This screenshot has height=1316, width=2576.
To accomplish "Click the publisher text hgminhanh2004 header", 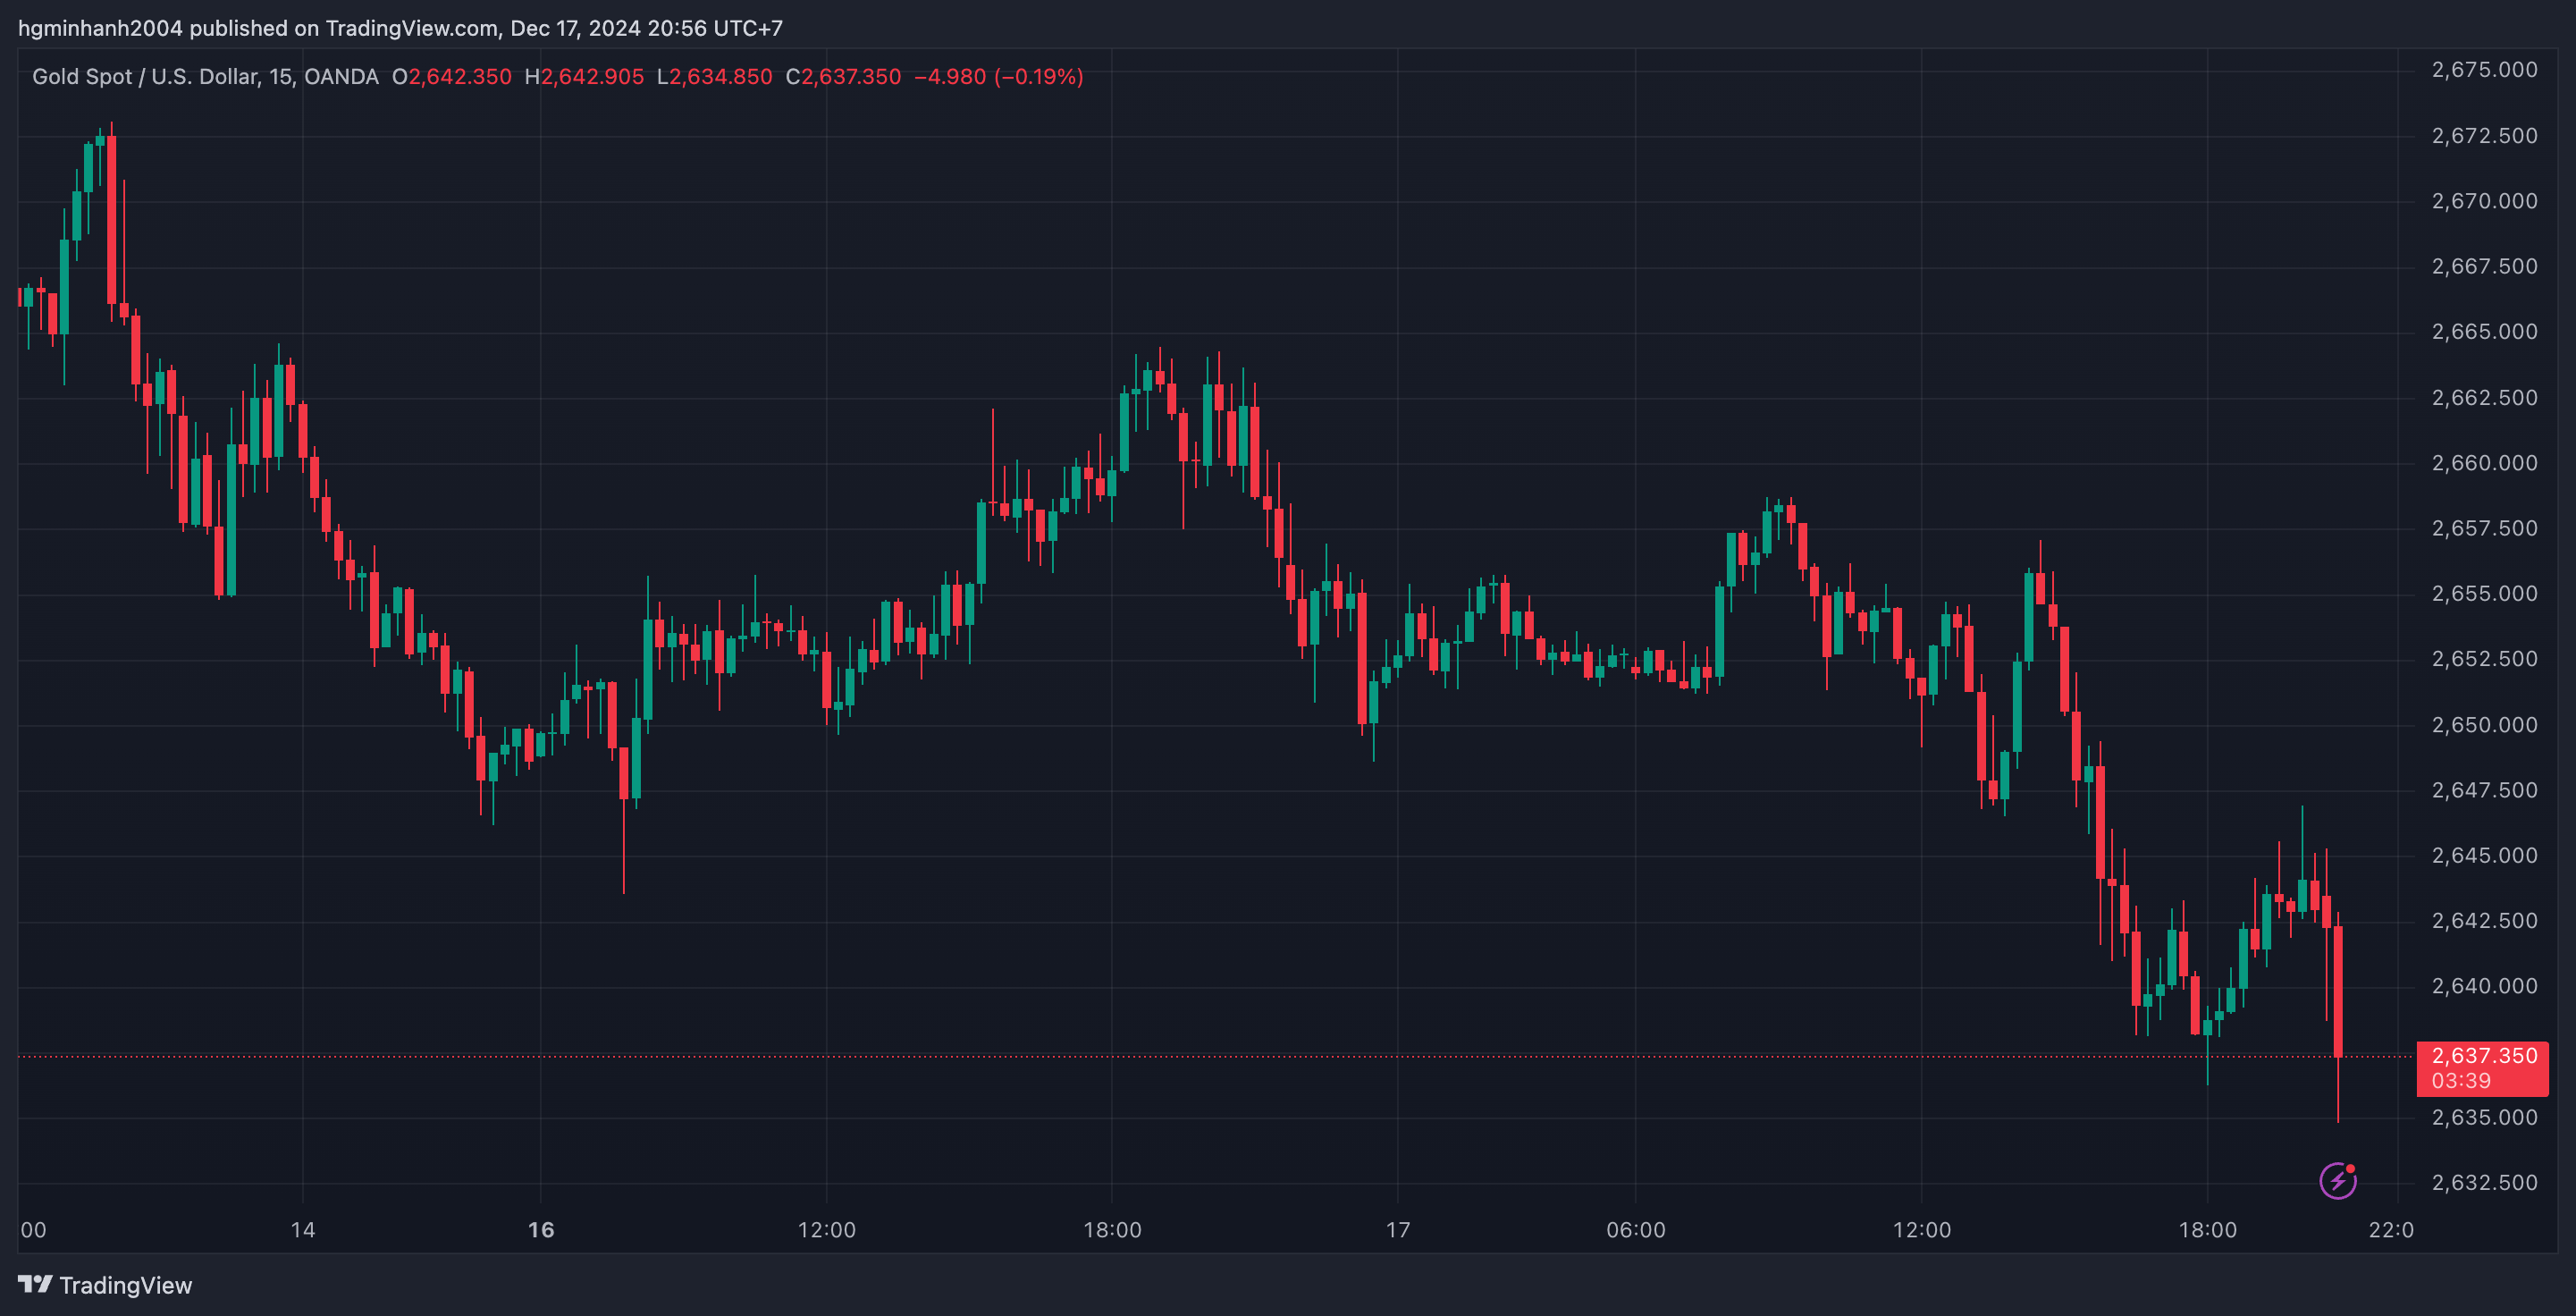I will click(x=400, y=28).
